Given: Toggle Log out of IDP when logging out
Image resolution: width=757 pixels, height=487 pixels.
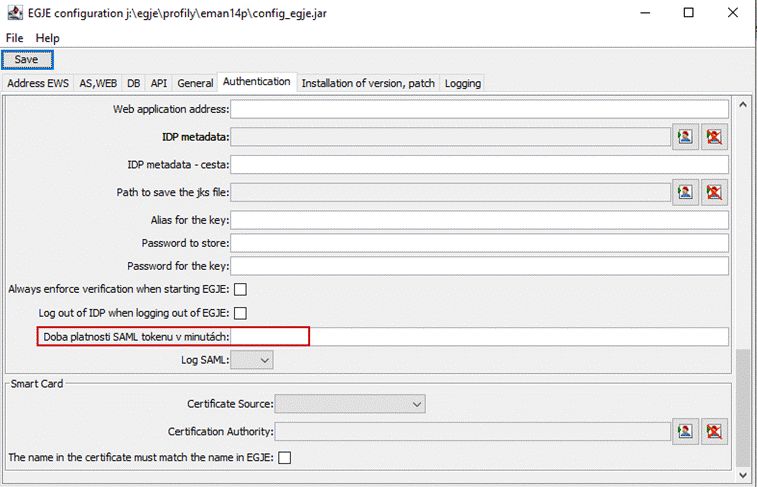Looking at the screenshot, I should 240,313.
